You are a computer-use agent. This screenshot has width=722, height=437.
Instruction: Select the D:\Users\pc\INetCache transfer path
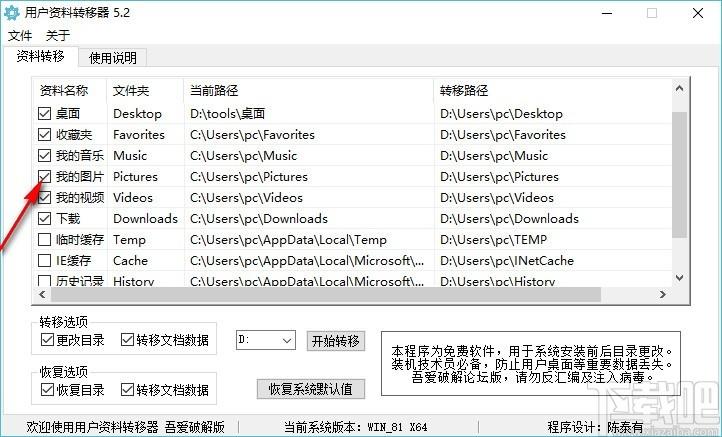(x=507, y=261)
